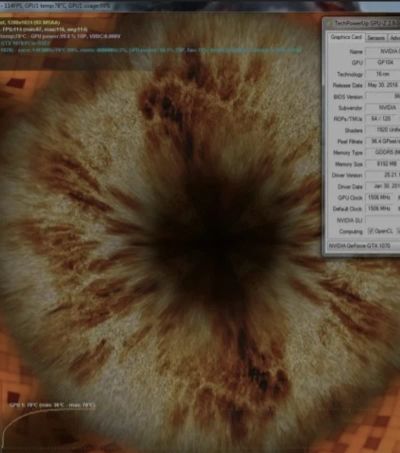Click the BIOS Version field
Image resolution: width=400 pixels, height=453 pixels.
(x=383, y=96)
